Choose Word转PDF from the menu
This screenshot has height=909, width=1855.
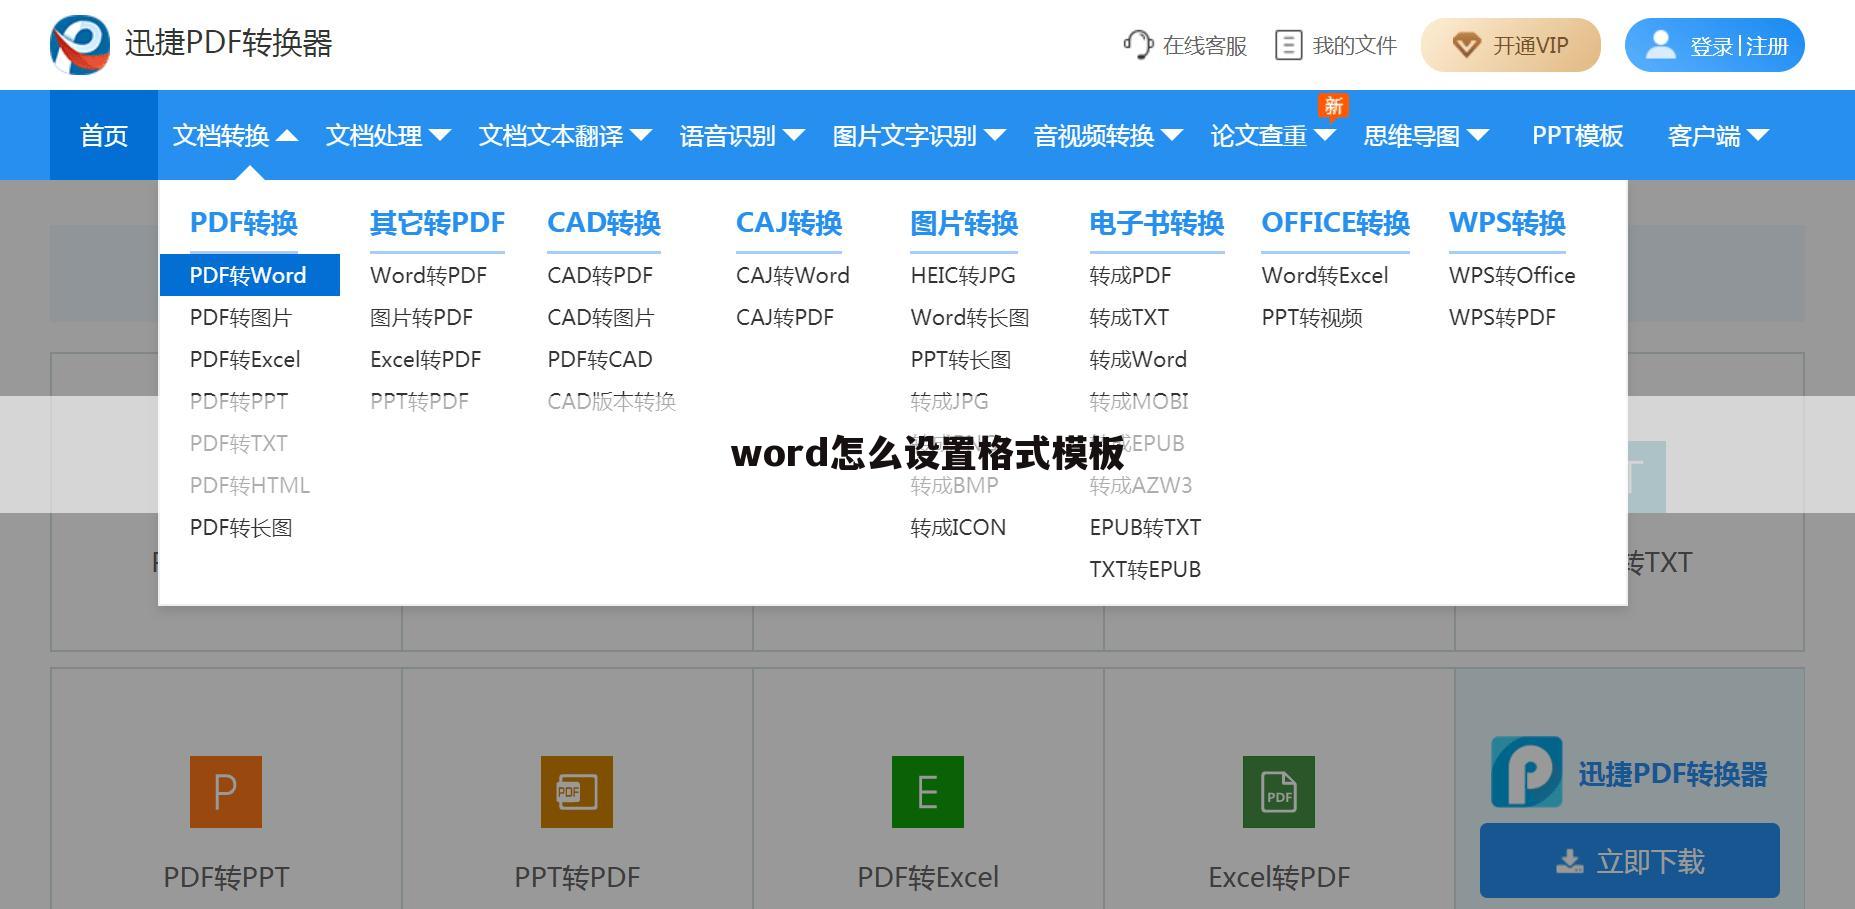pyautogui.click(x=428, y=275)
